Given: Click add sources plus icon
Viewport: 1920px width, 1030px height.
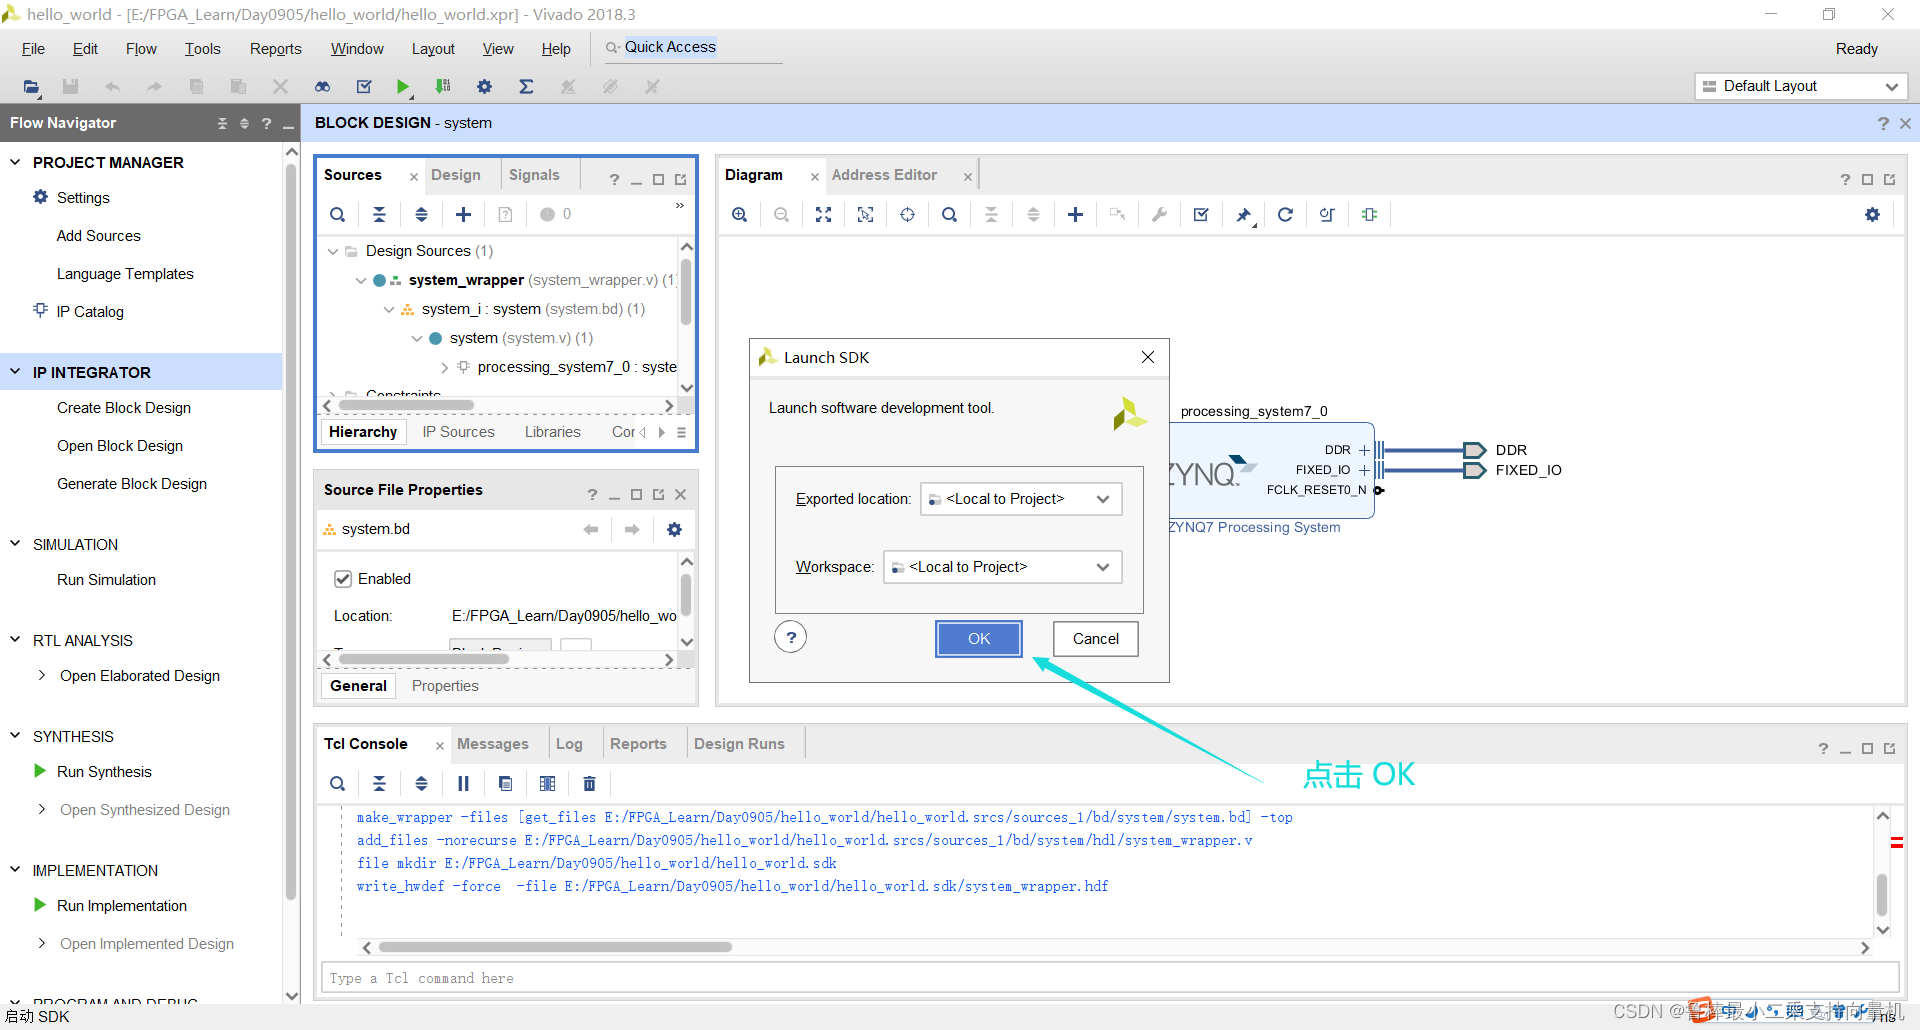Looking at the screenshot, I should 463,214.
